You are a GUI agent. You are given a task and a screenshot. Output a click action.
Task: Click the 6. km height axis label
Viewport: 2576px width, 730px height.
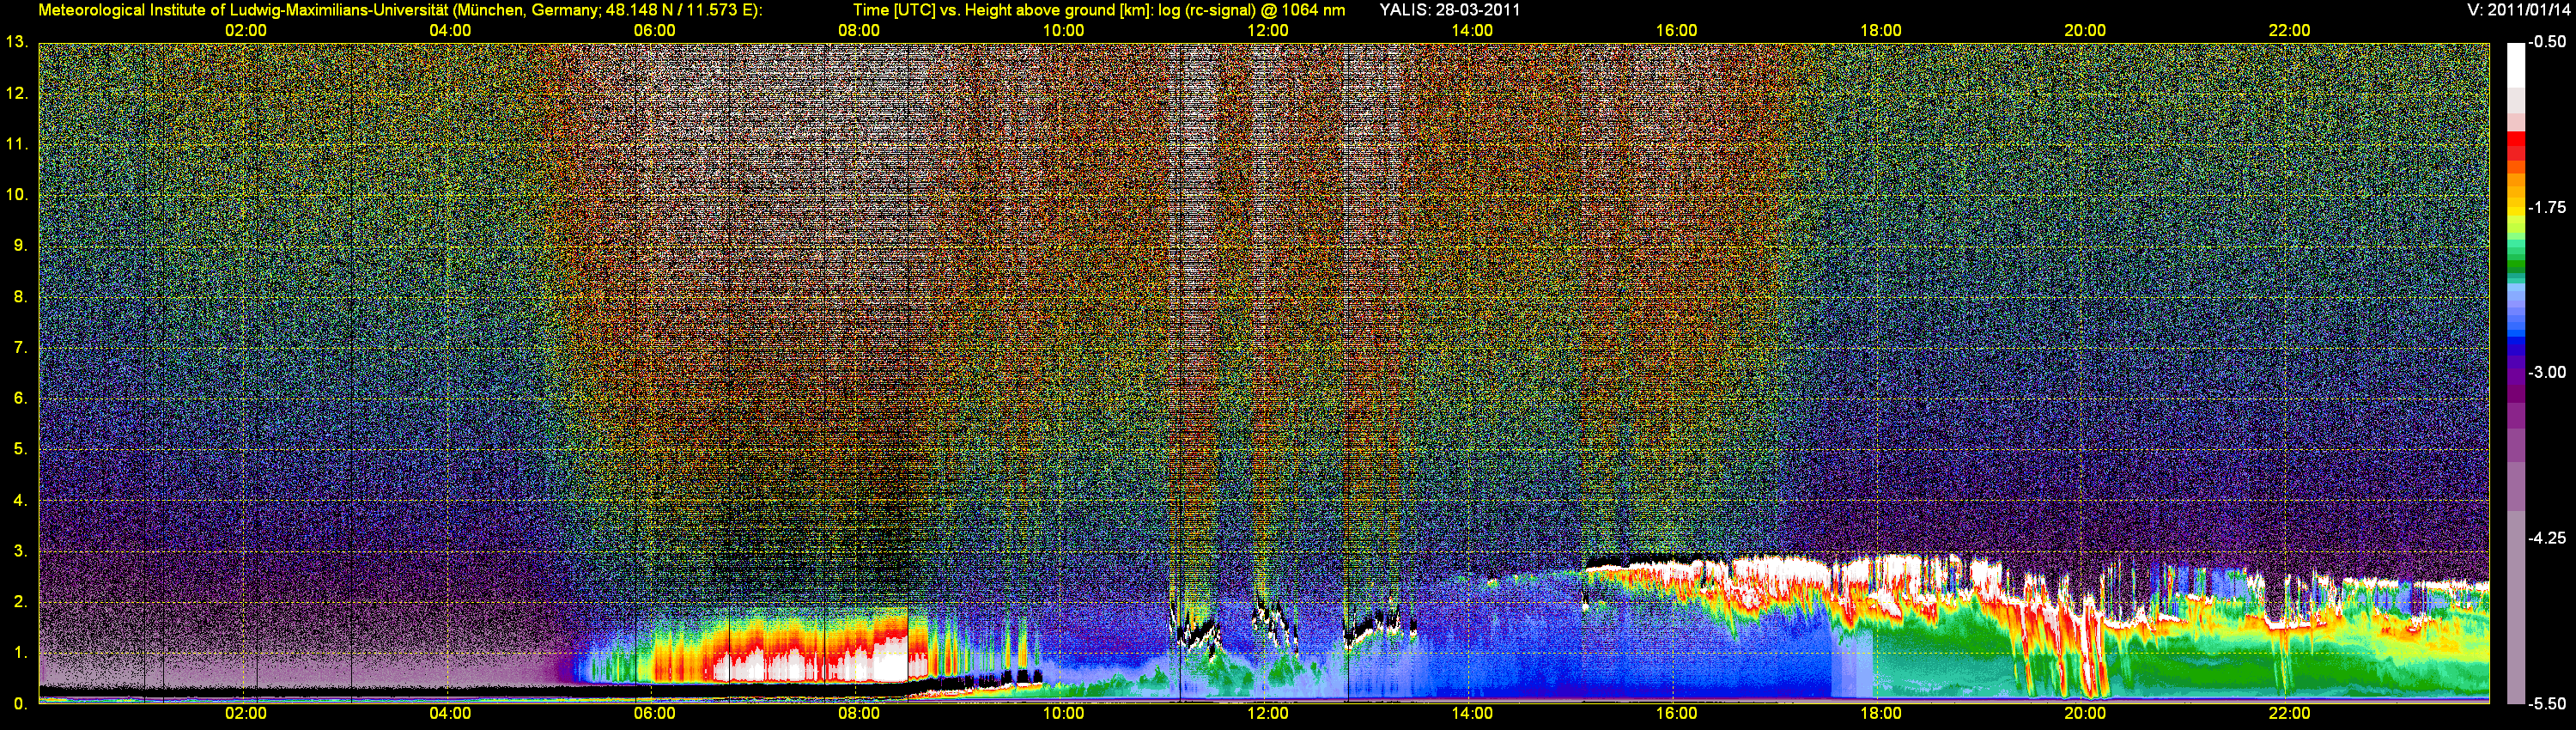[21, 398]
